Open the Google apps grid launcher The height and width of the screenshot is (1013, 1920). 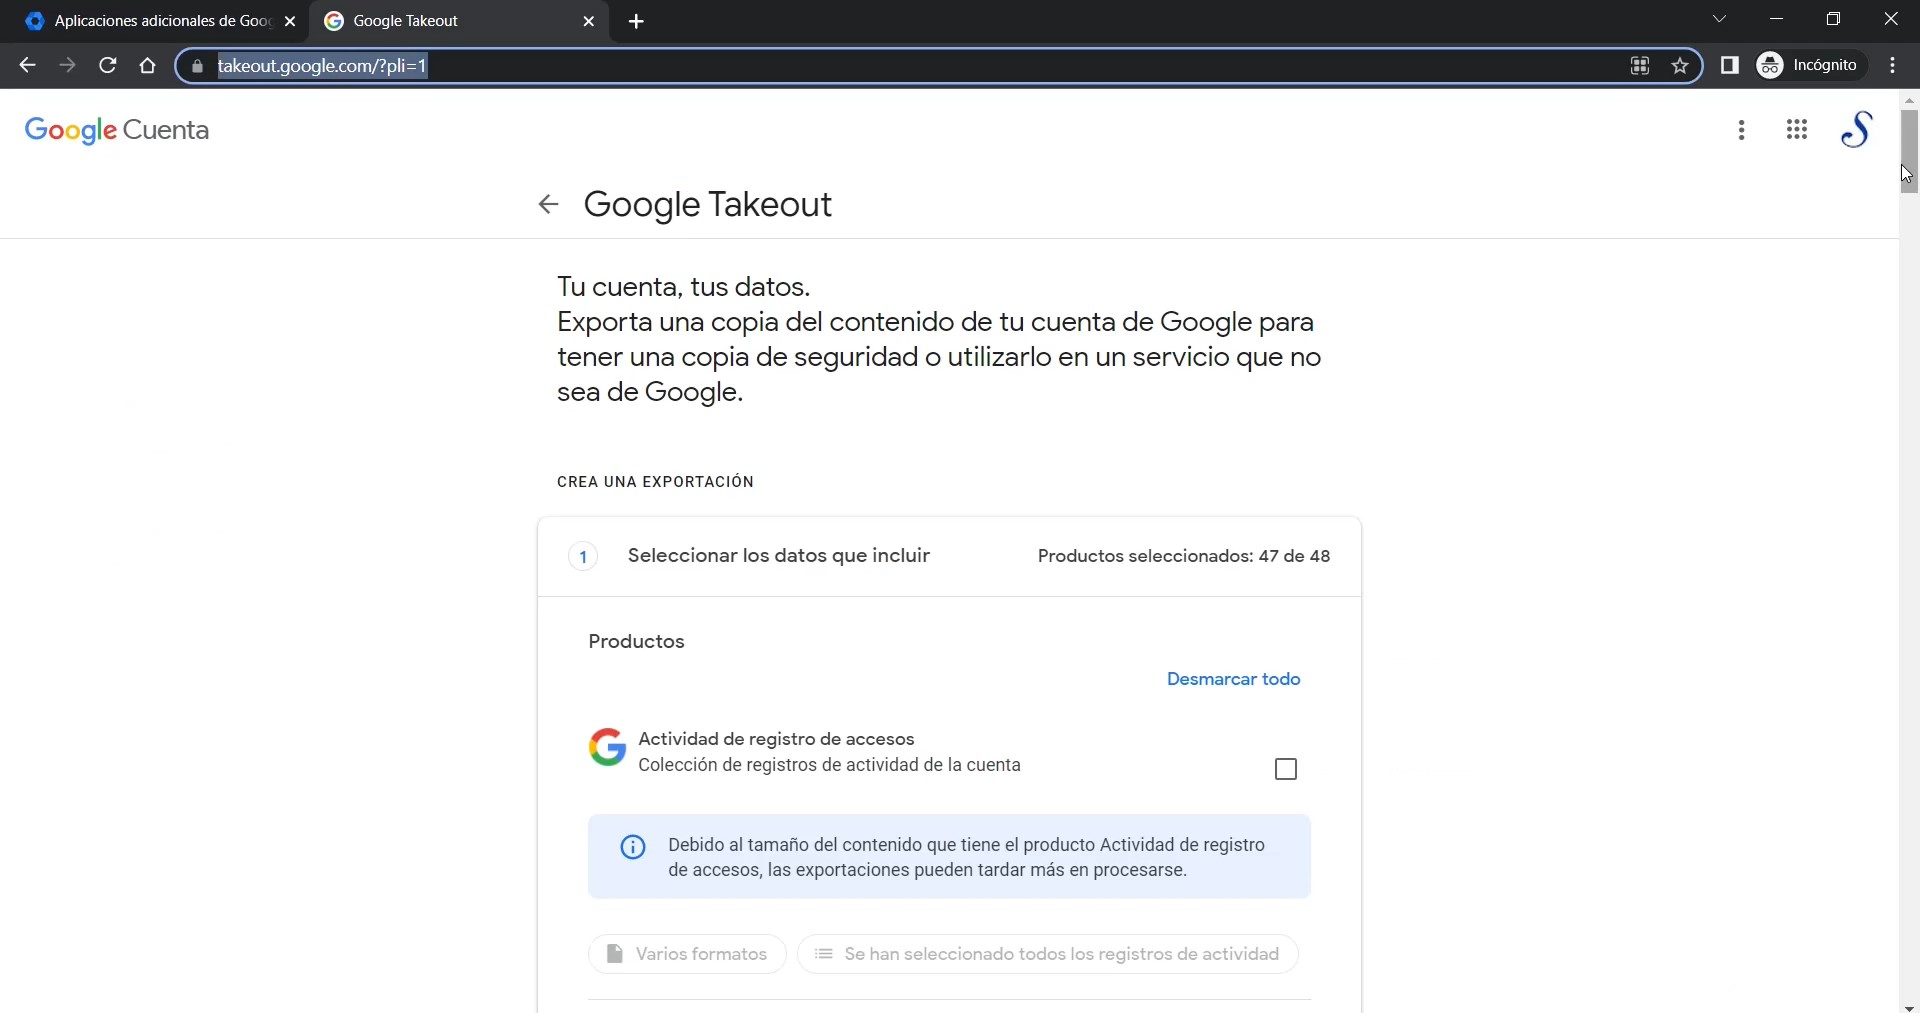(1797, 130)
